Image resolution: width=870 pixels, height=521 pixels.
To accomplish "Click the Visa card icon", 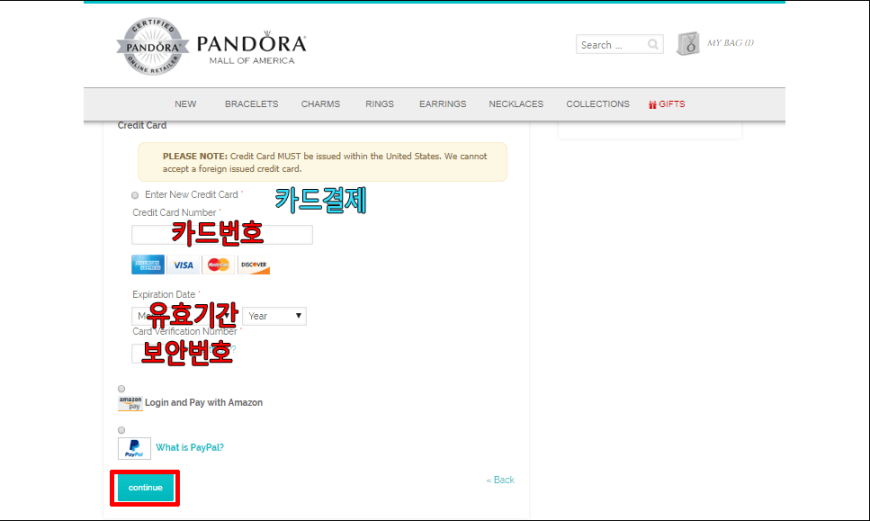I will point(183,265).
